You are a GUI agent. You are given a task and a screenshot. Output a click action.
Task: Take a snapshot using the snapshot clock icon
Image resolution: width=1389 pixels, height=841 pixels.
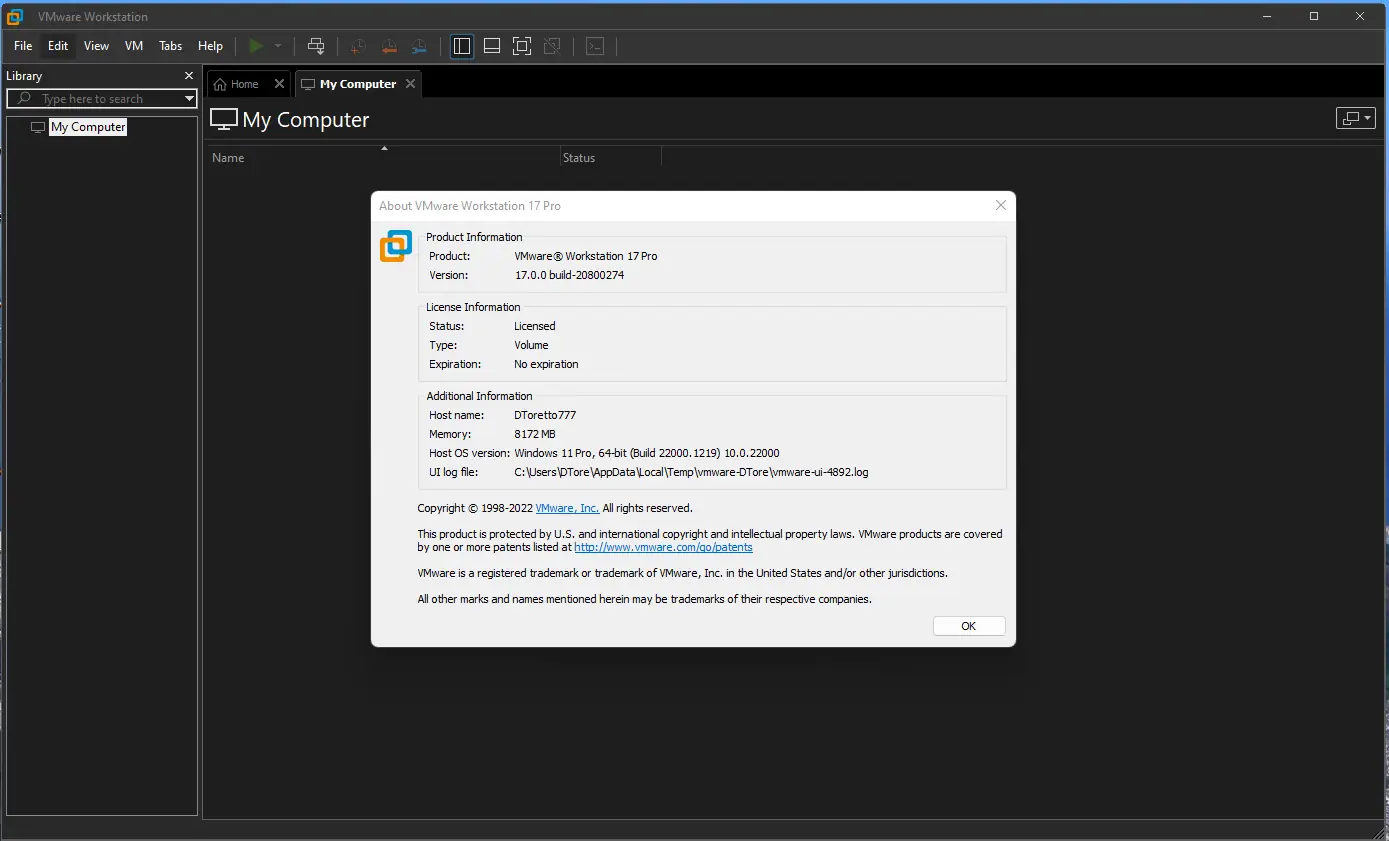click(357, 45)
